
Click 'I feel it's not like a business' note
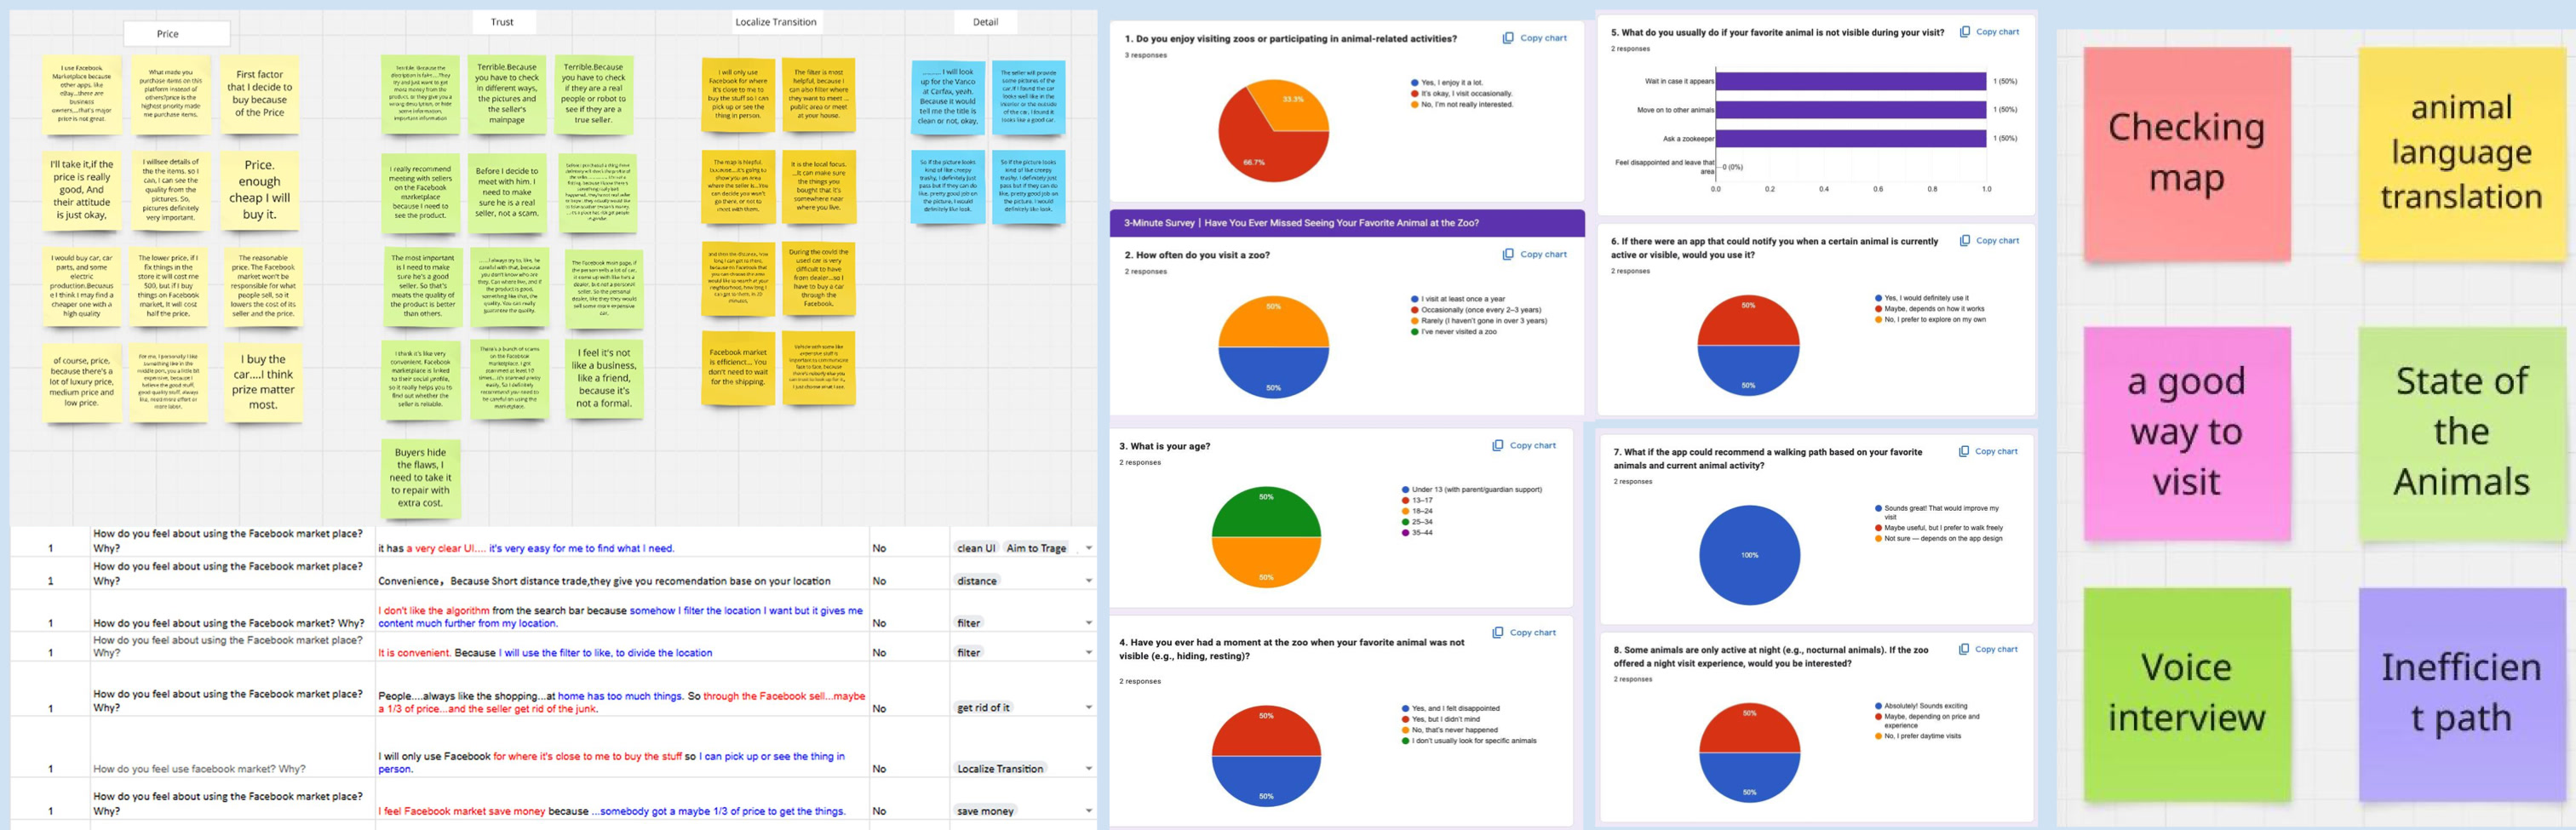point(604,378)
